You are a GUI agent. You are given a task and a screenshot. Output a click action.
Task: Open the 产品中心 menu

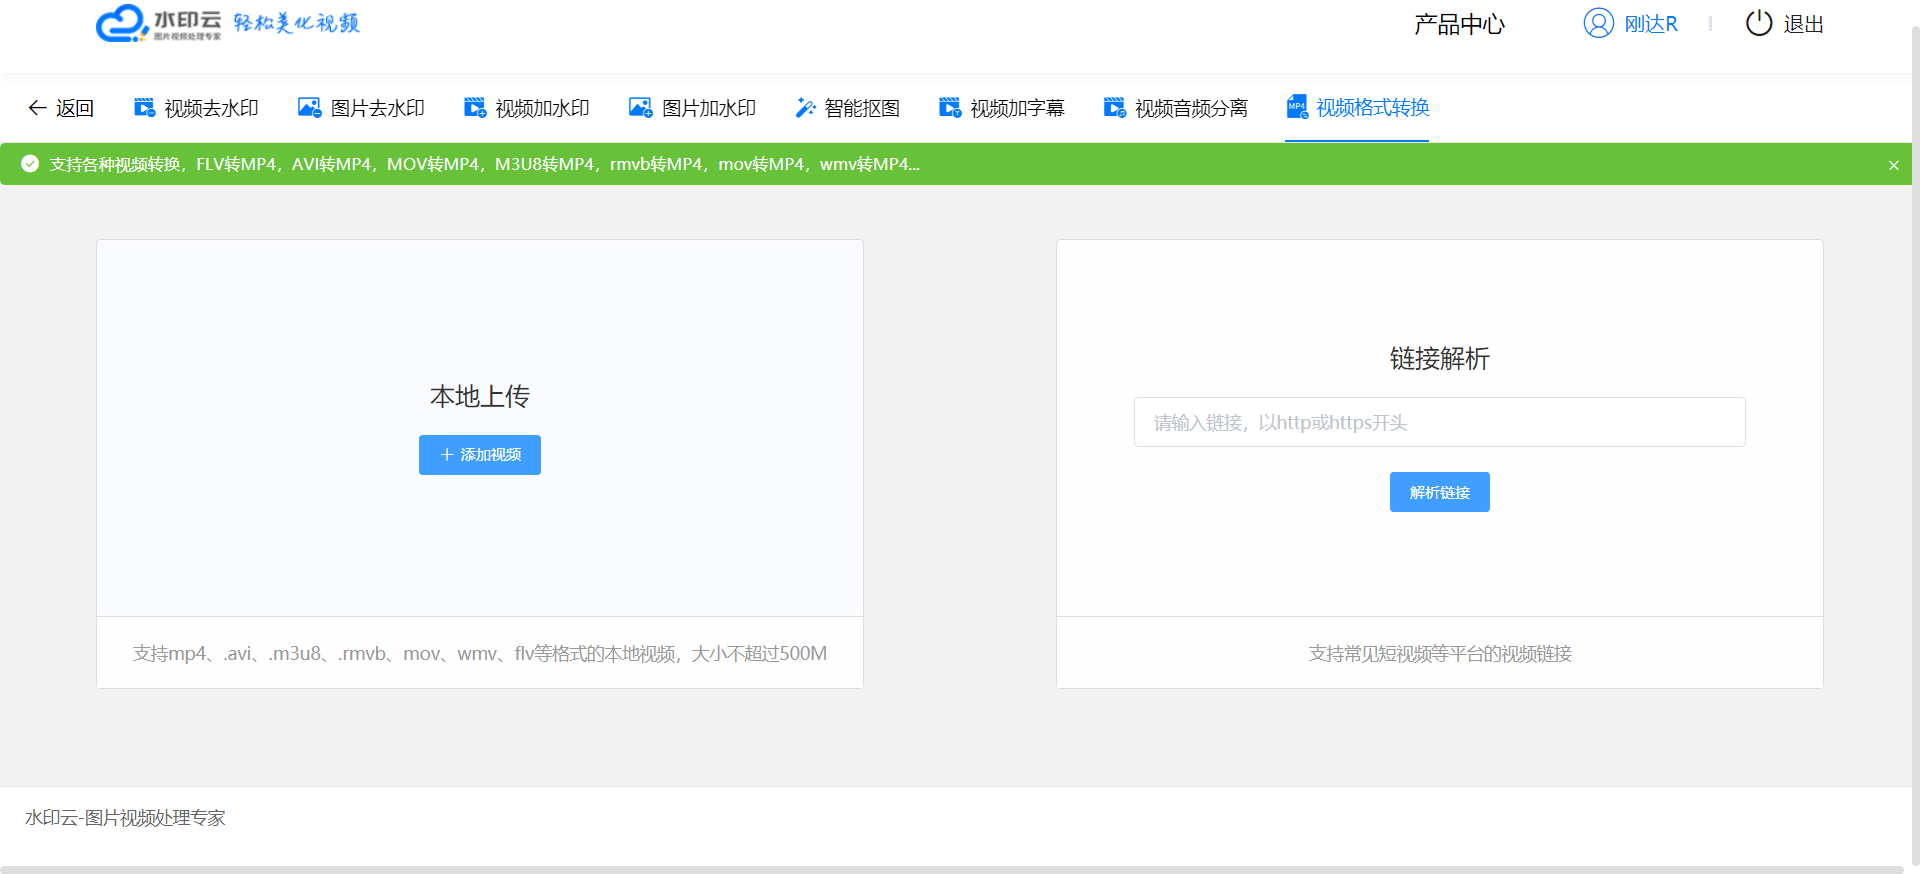[x=1459, y=24]
